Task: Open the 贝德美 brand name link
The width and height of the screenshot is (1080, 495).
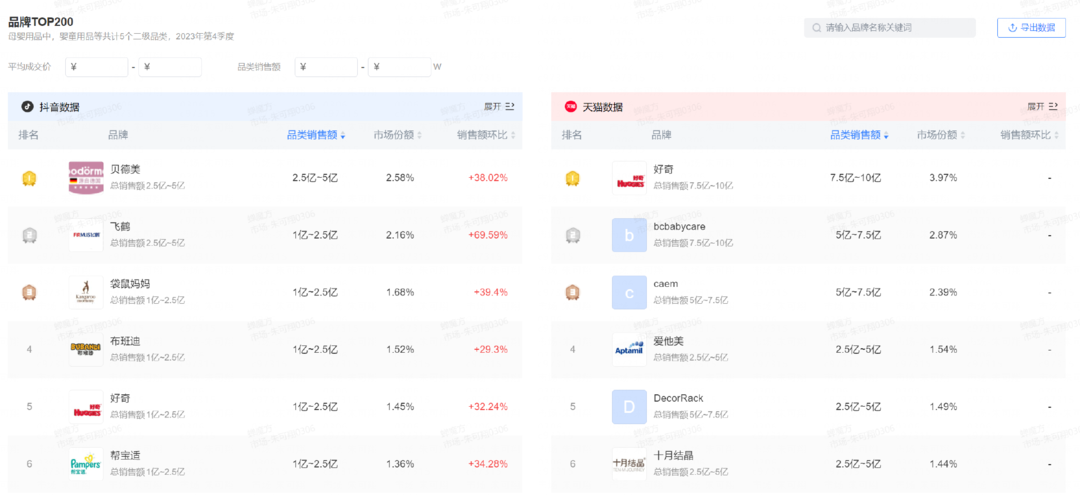Action: [125, 169]
